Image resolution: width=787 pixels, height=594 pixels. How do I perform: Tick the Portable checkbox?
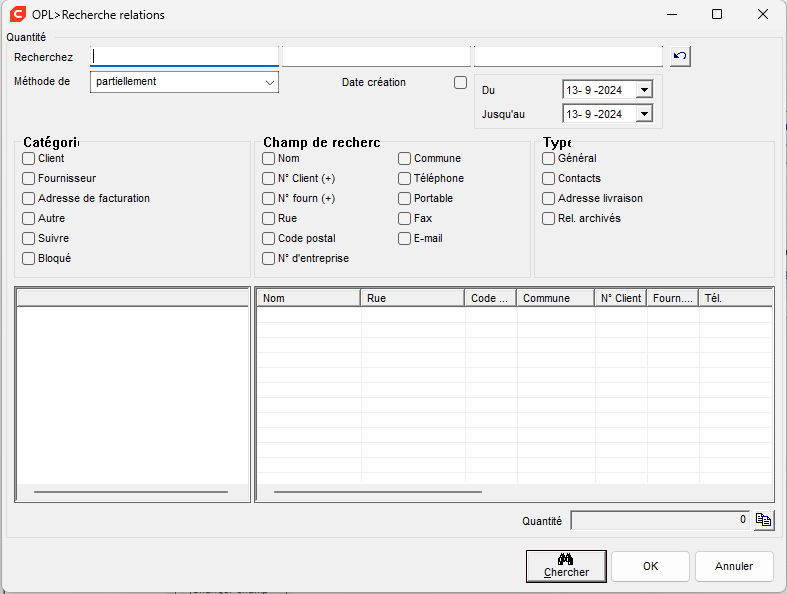405,199
